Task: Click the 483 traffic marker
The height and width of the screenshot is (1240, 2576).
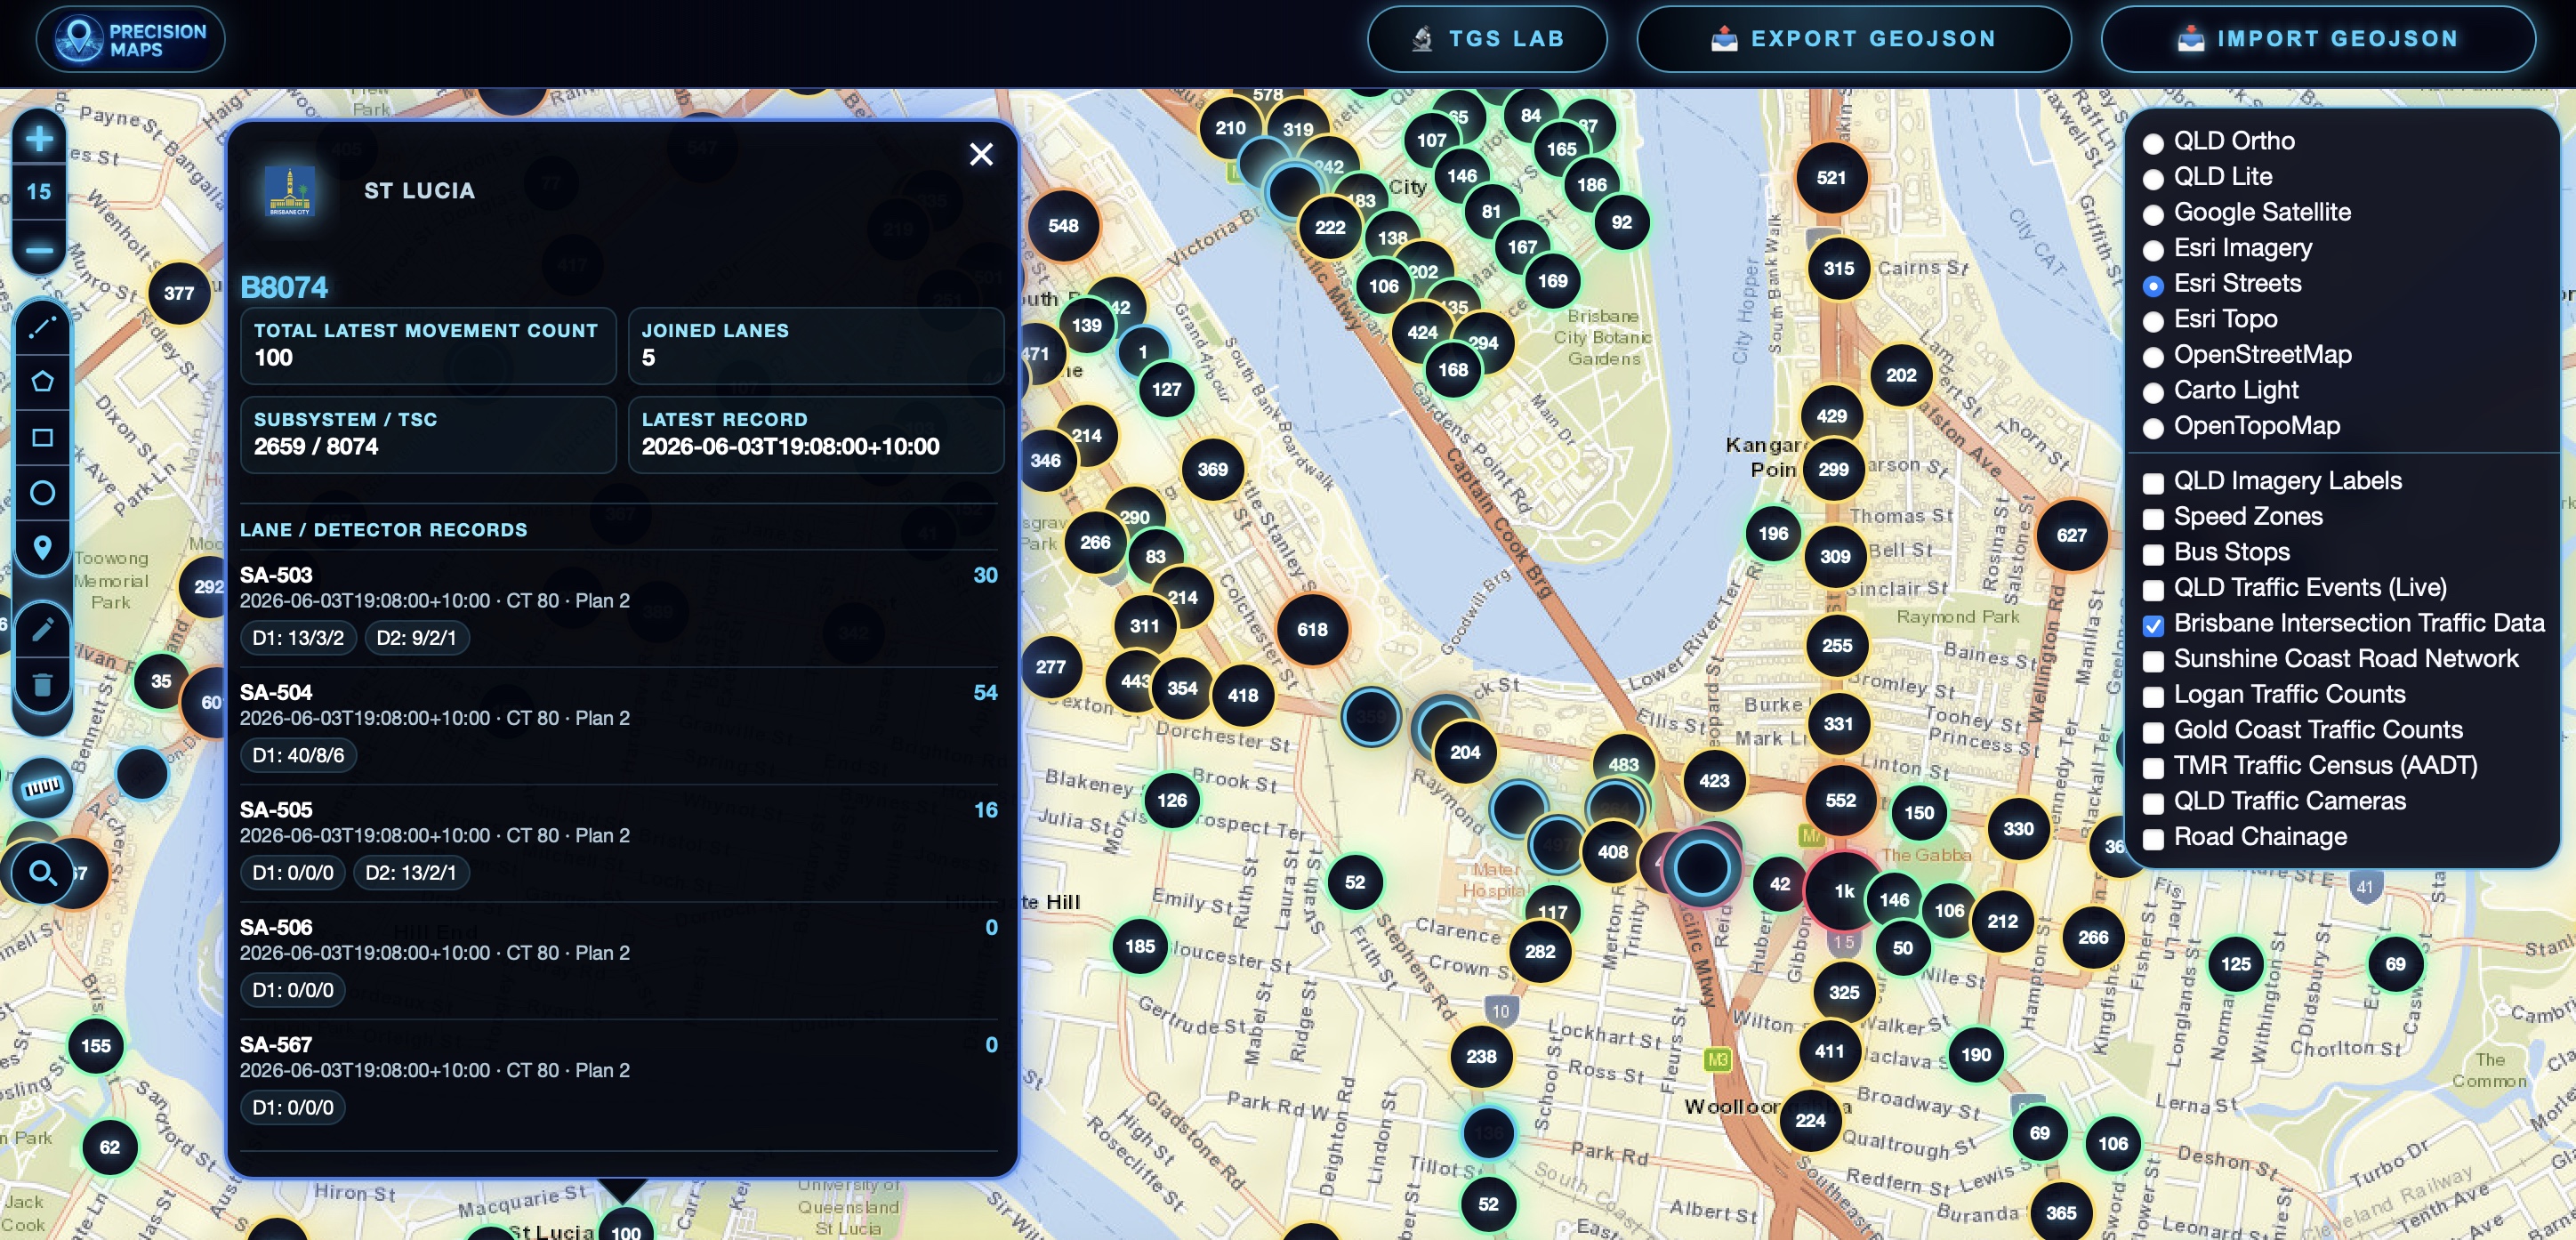Action: tap(1623, 765)
